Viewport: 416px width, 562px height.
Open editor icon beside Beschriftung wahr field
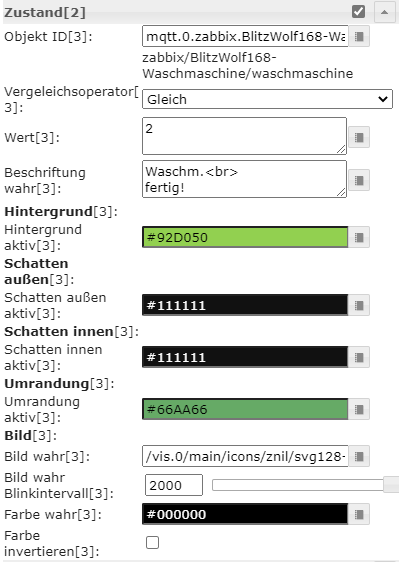coord(359,180)
